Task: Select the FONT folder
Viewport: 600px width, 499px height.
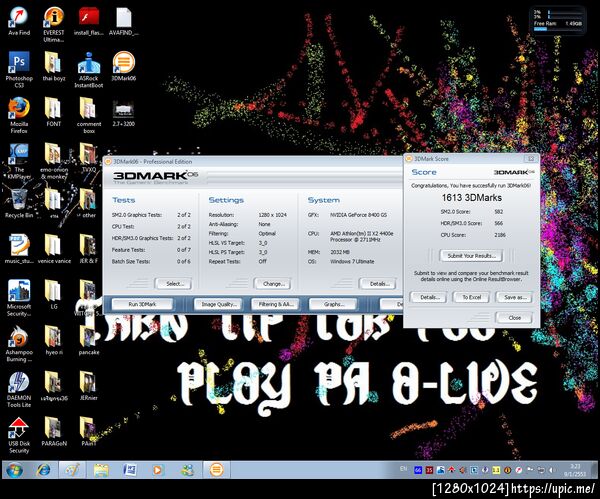Action: pos(54,112)
